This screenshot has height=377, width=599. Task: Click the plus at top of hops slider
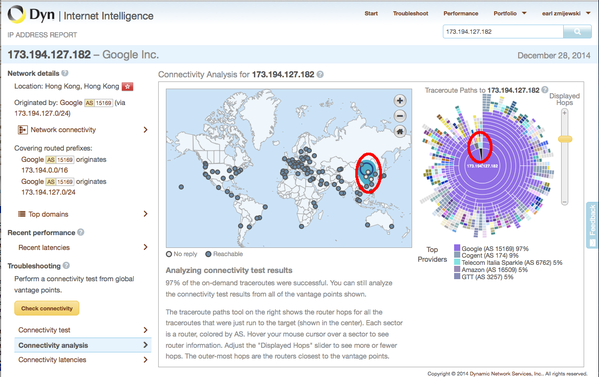tap(565, 113)
